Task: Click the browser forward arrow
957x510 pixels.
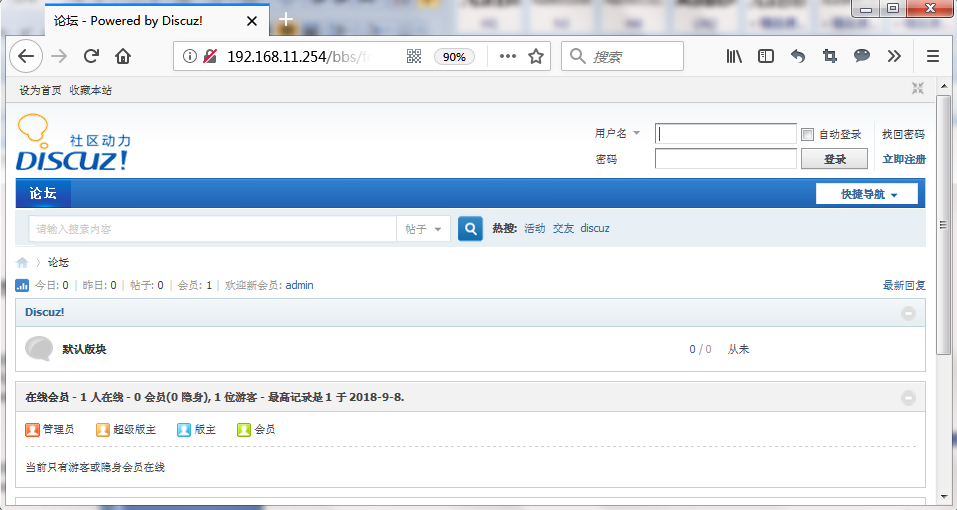Action: (x=59, y=56)
